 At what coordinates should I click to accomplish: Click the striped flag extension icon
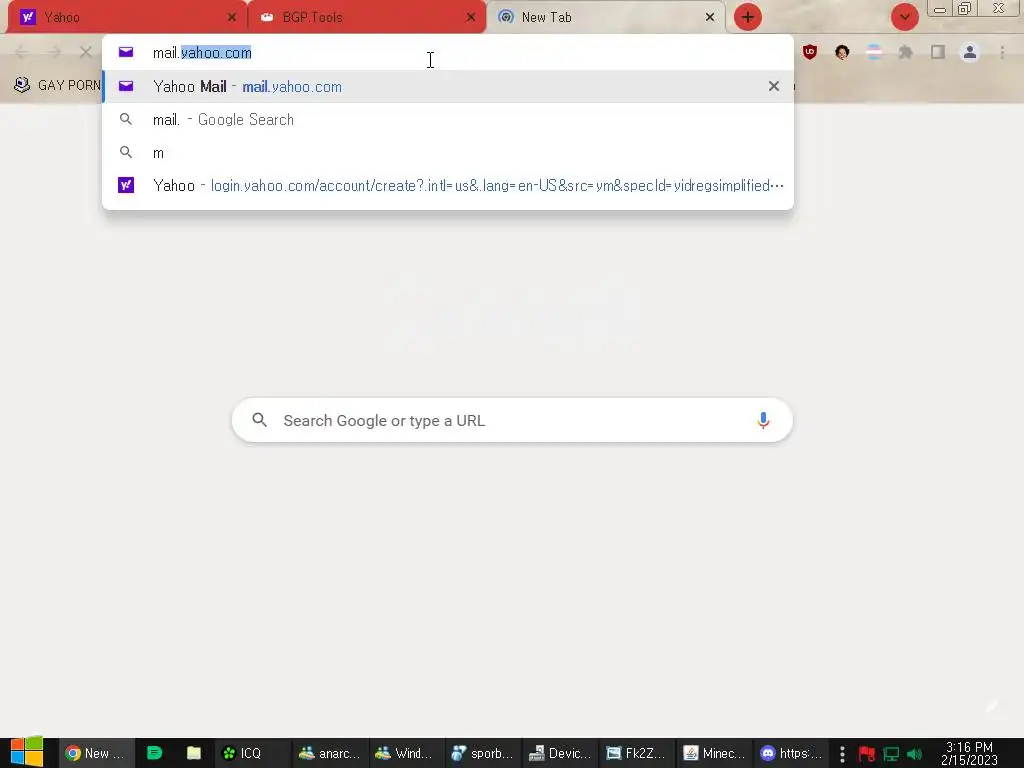(x=874, y=52)
